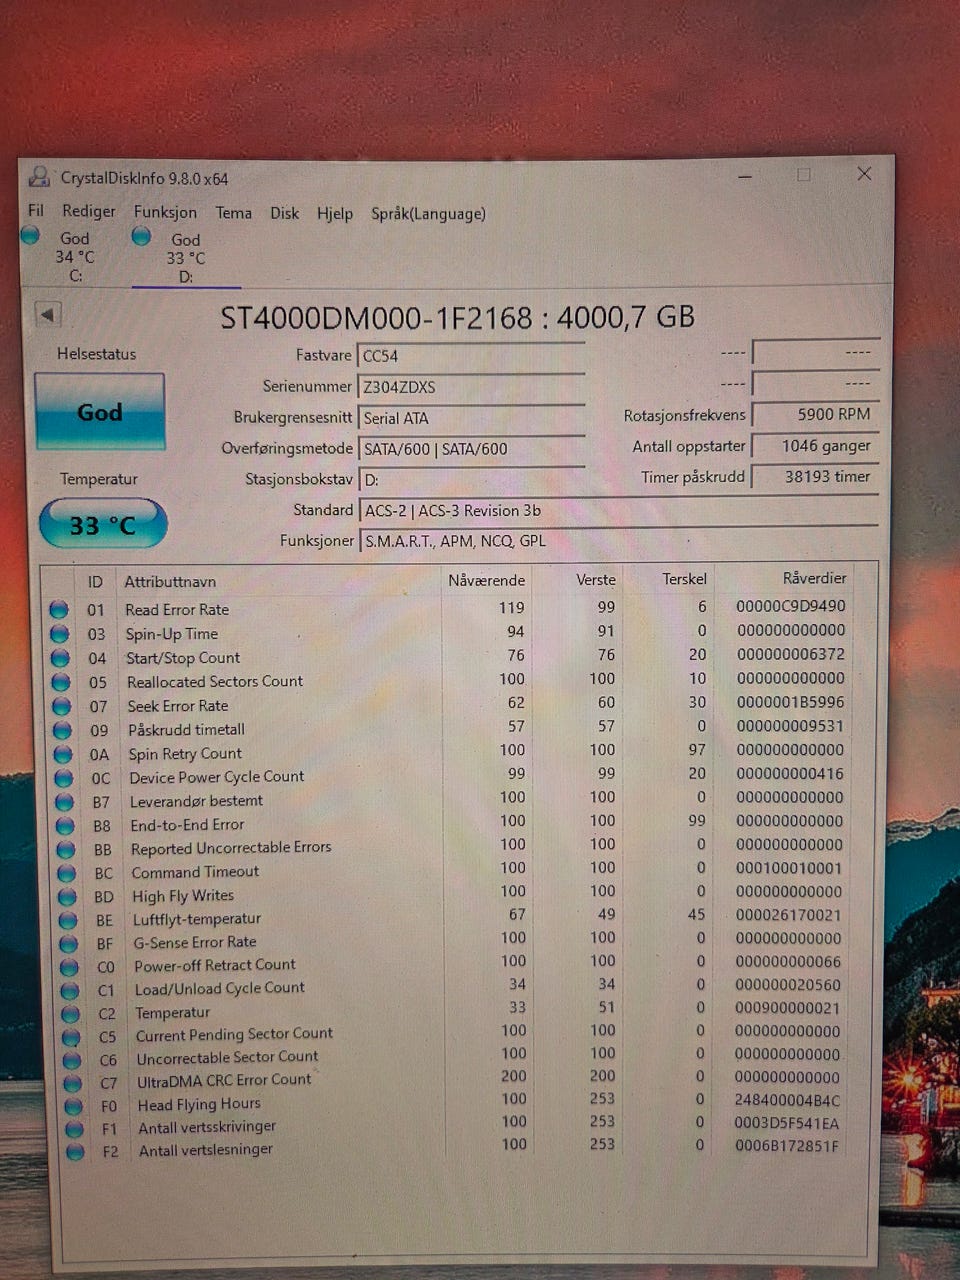Click raw value 00000C9D9490

[790, 606]
